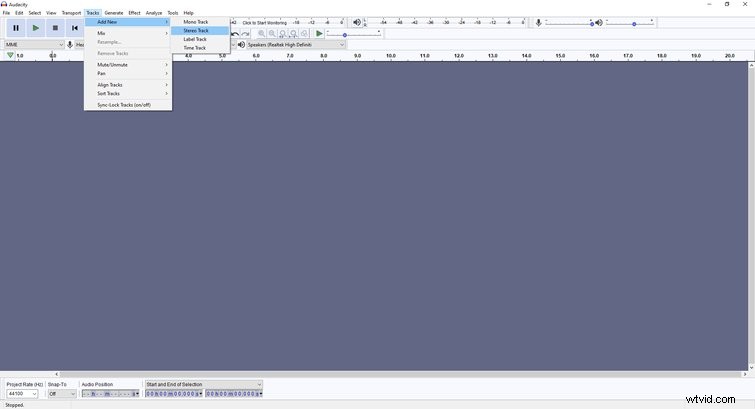This screenshot has height=409, width=755.
Task: Click the 10.0 mark on timeline ruler
Action: click(391, 56)
